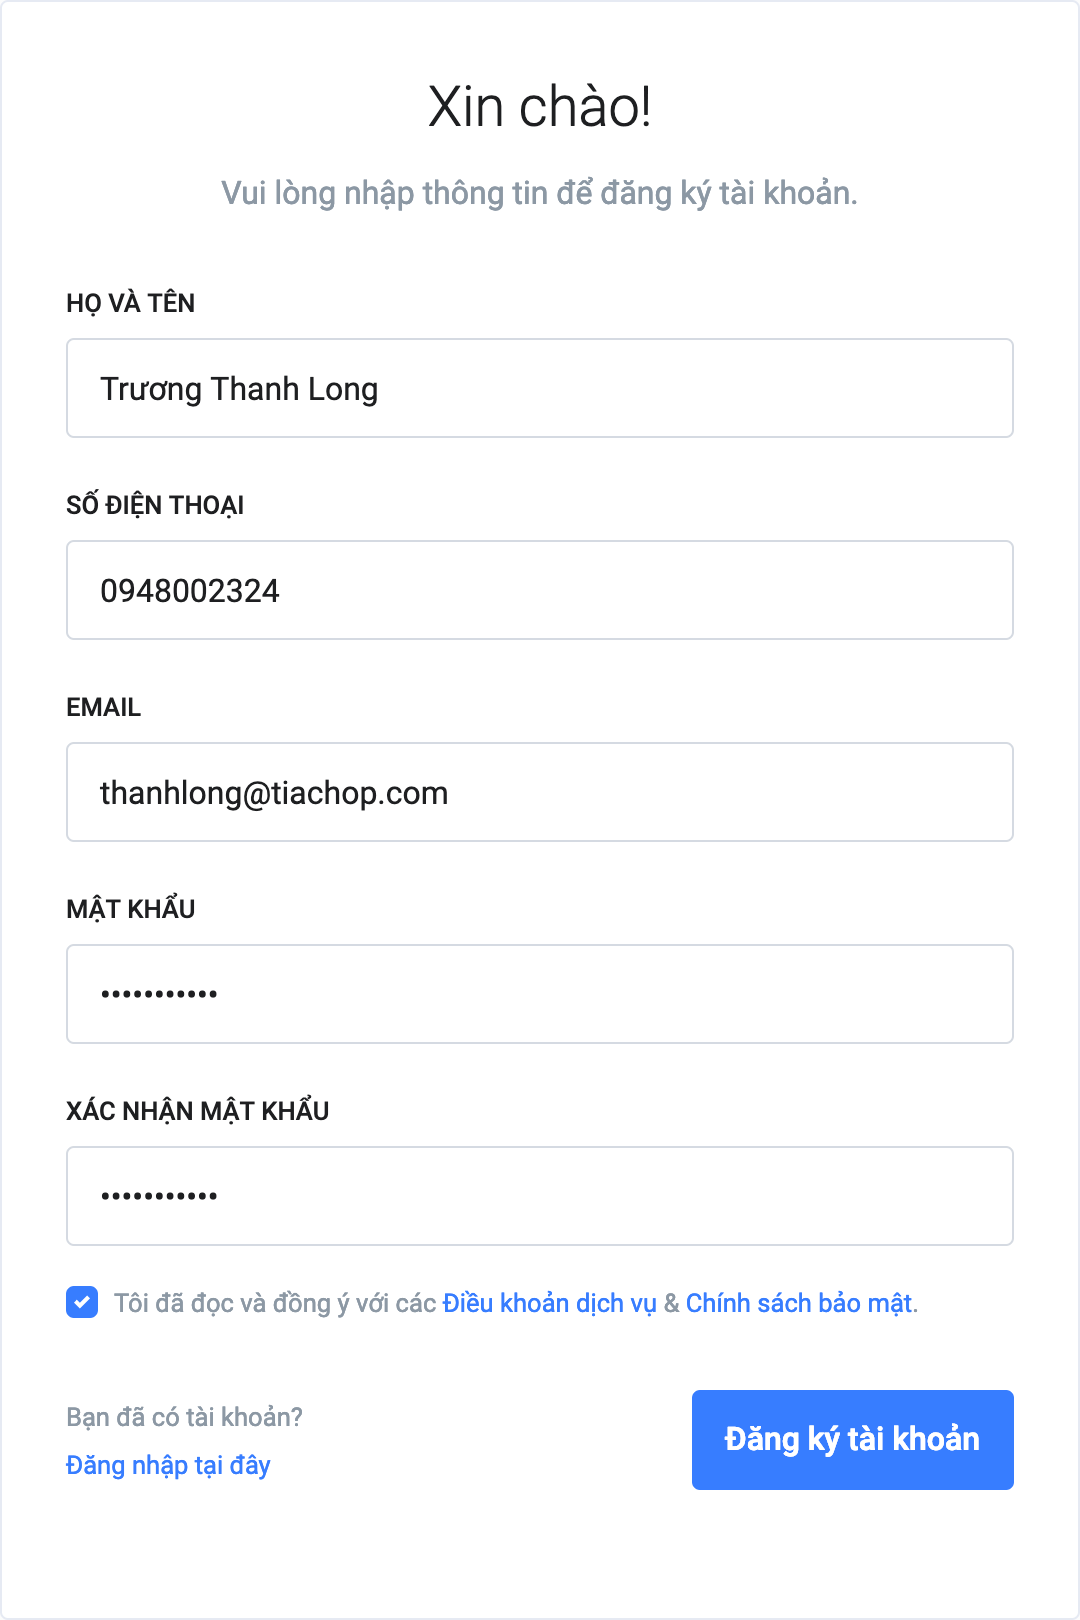
Task: Click the Họ và tên input field
Action: point(540,388)
